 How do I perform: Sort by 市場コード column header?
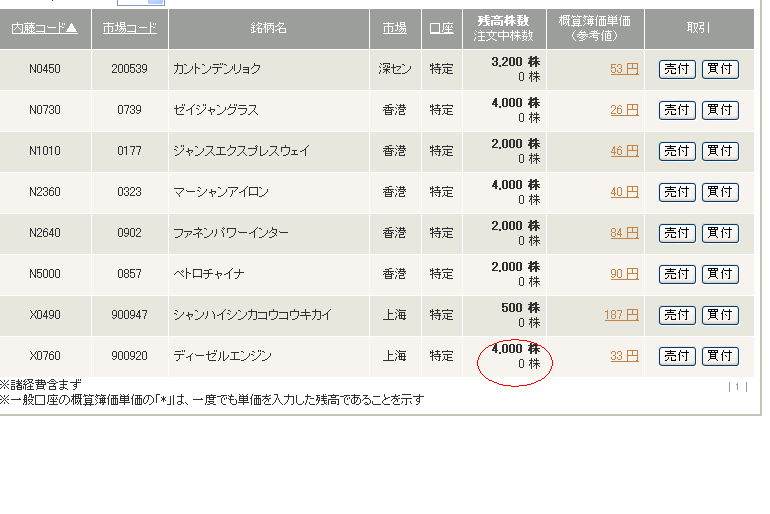[x=130, y=28]
